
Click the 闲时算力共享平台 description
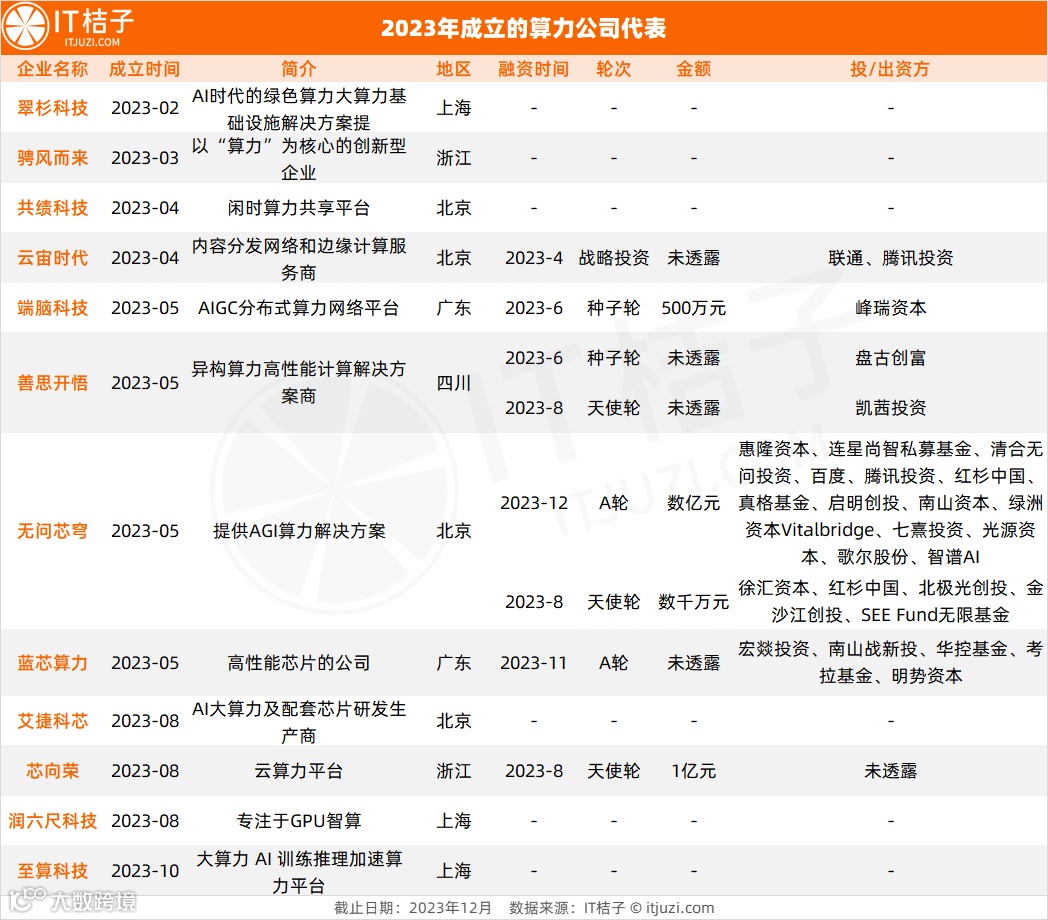coord(298,208)
